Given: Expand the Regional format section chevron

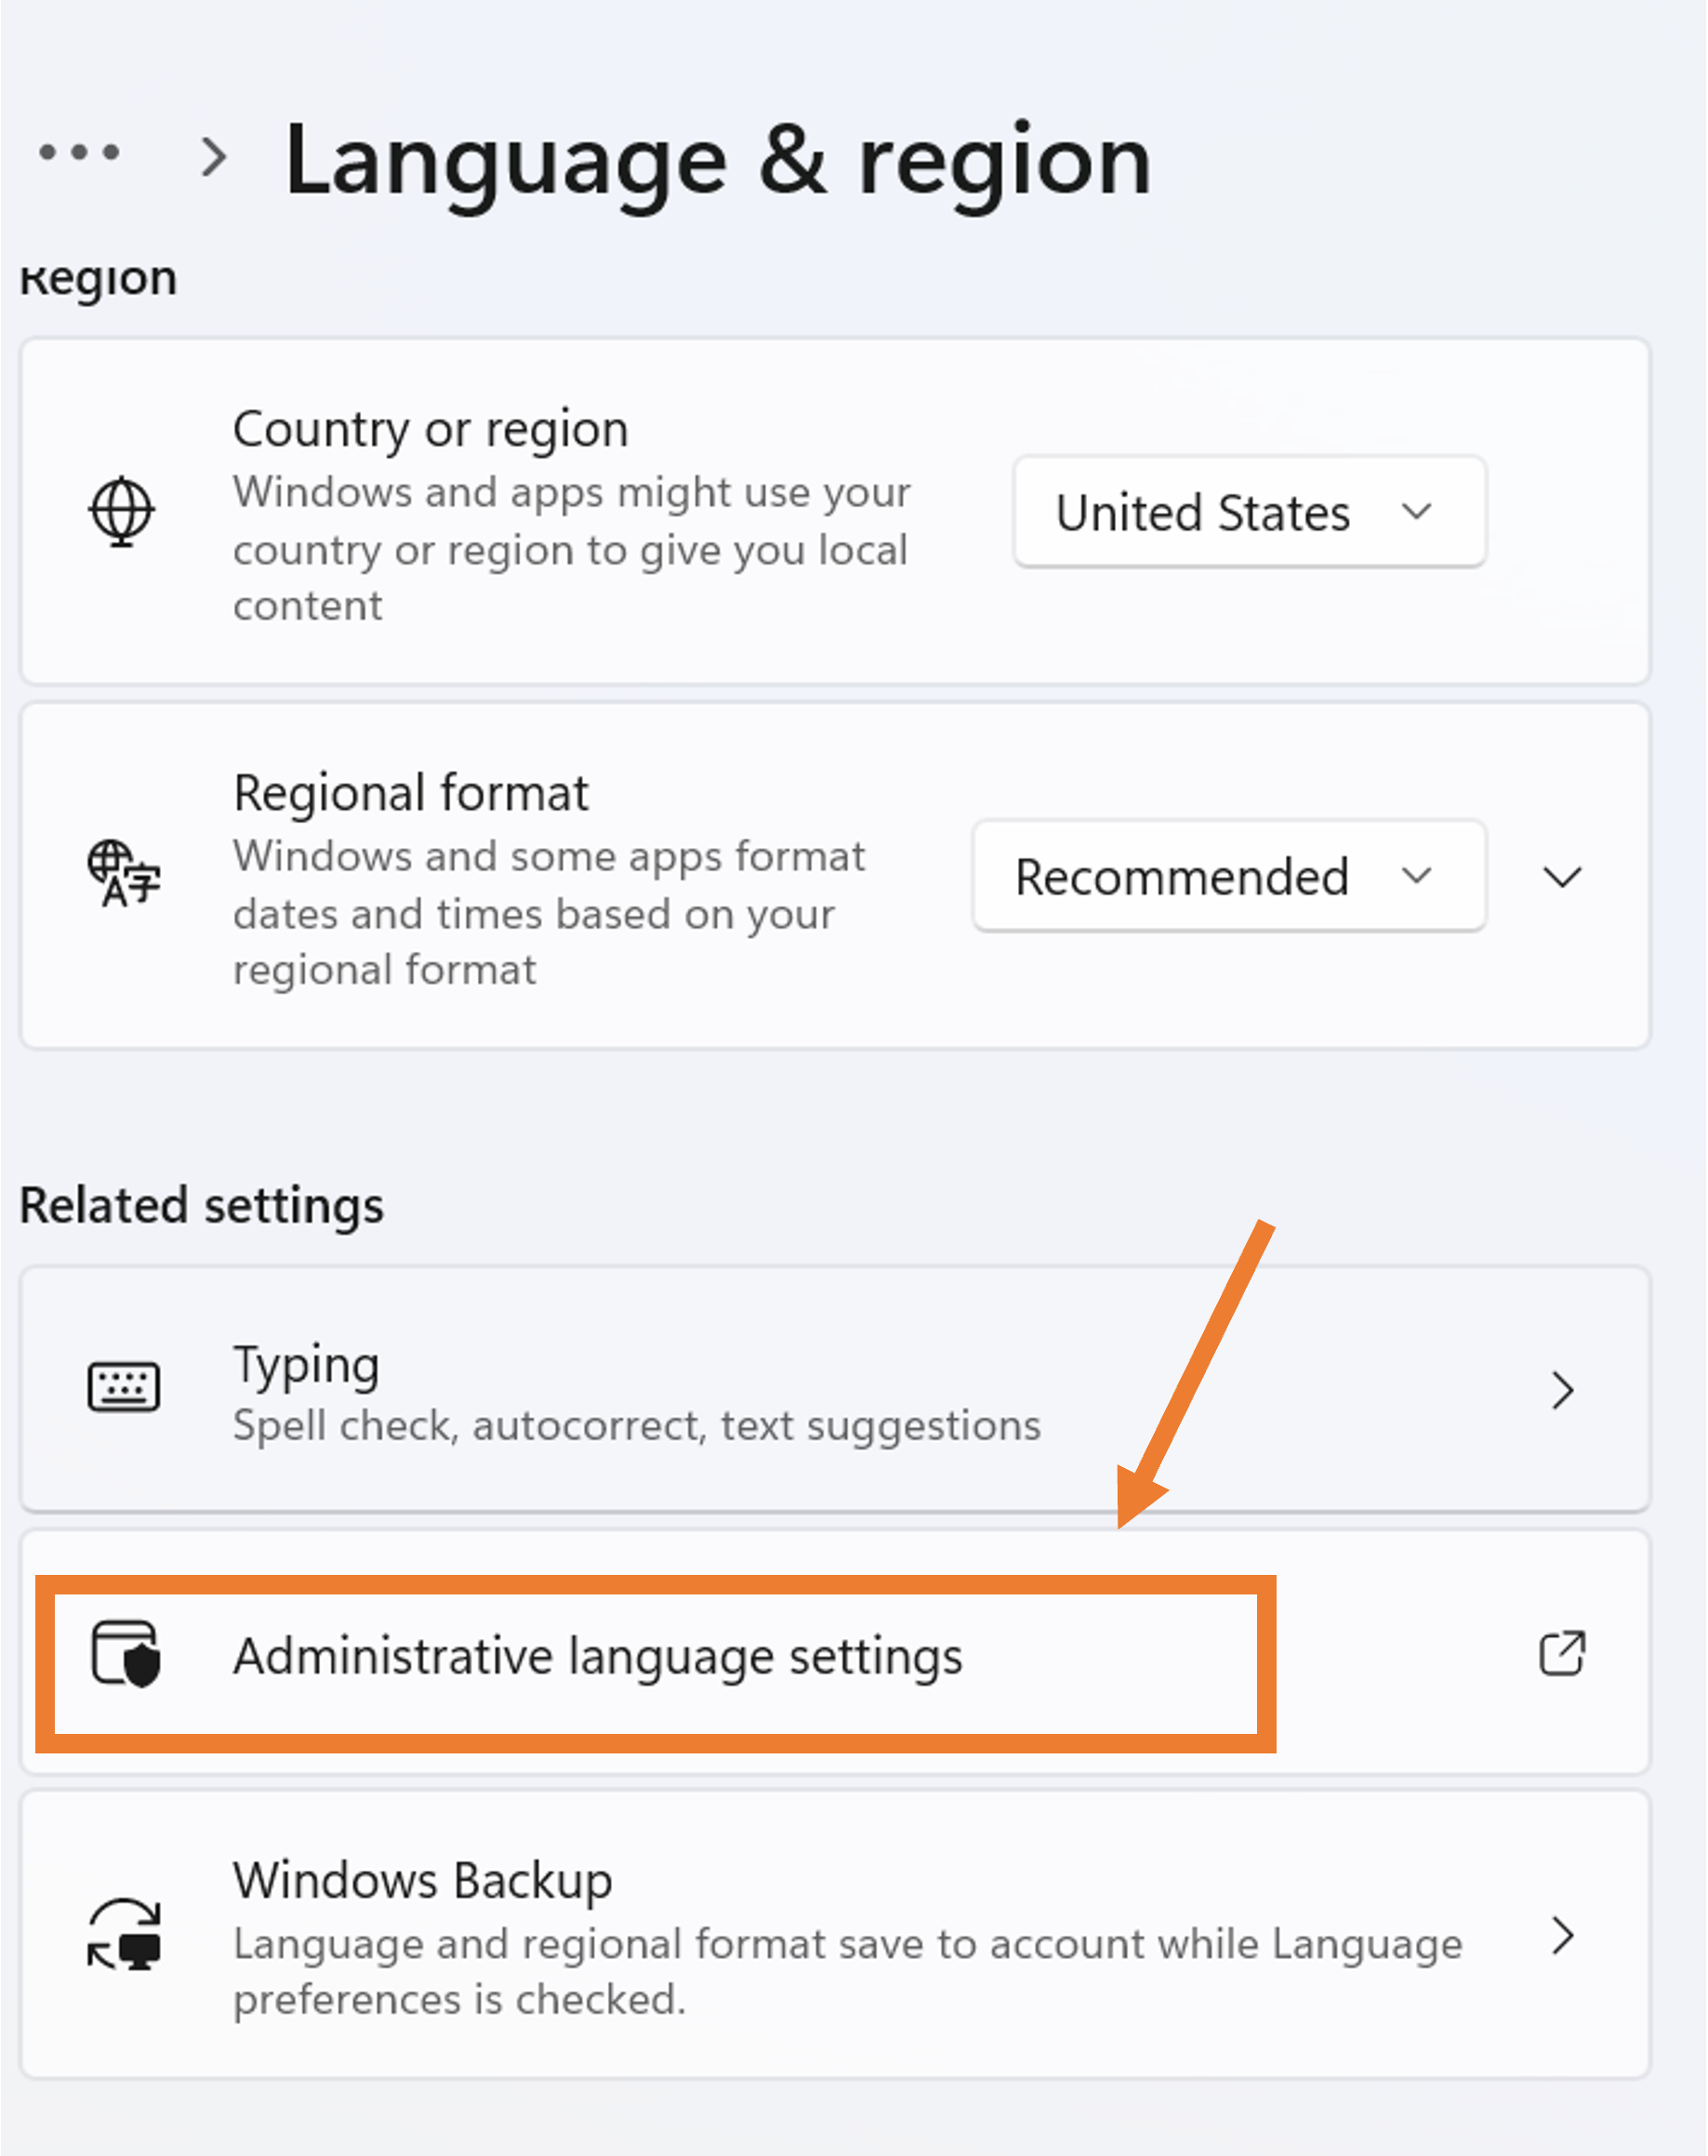Looking at the screenshot, I should point(1562,877).
